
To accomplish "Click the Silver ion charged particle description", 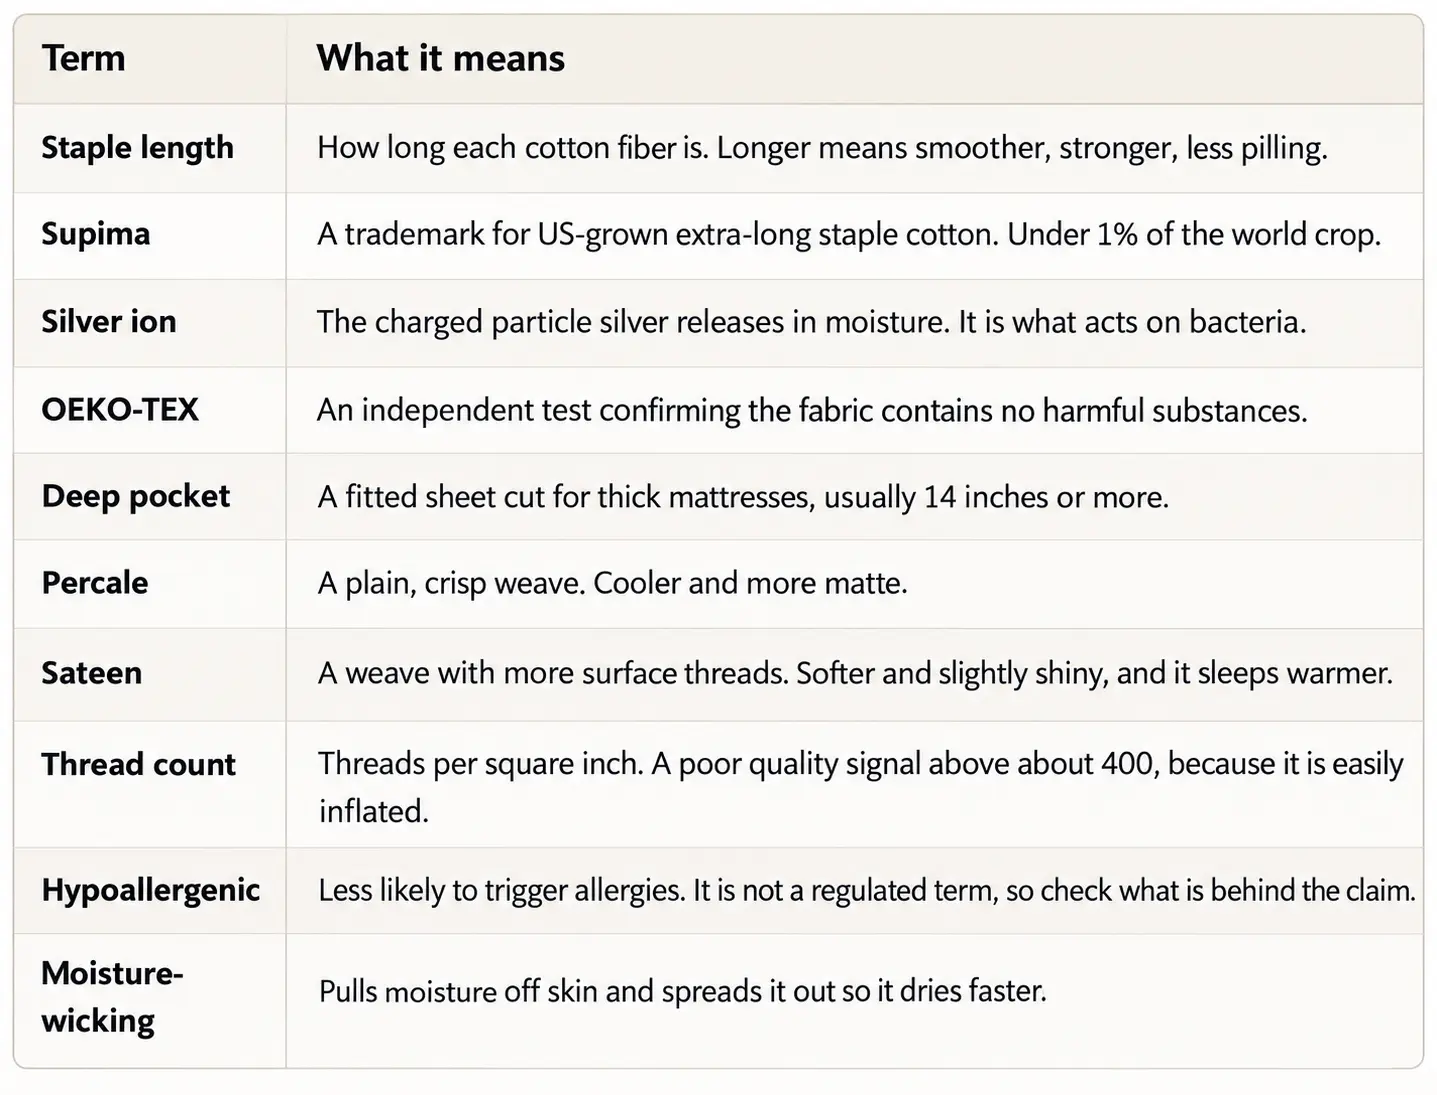I will coord(811,322).
